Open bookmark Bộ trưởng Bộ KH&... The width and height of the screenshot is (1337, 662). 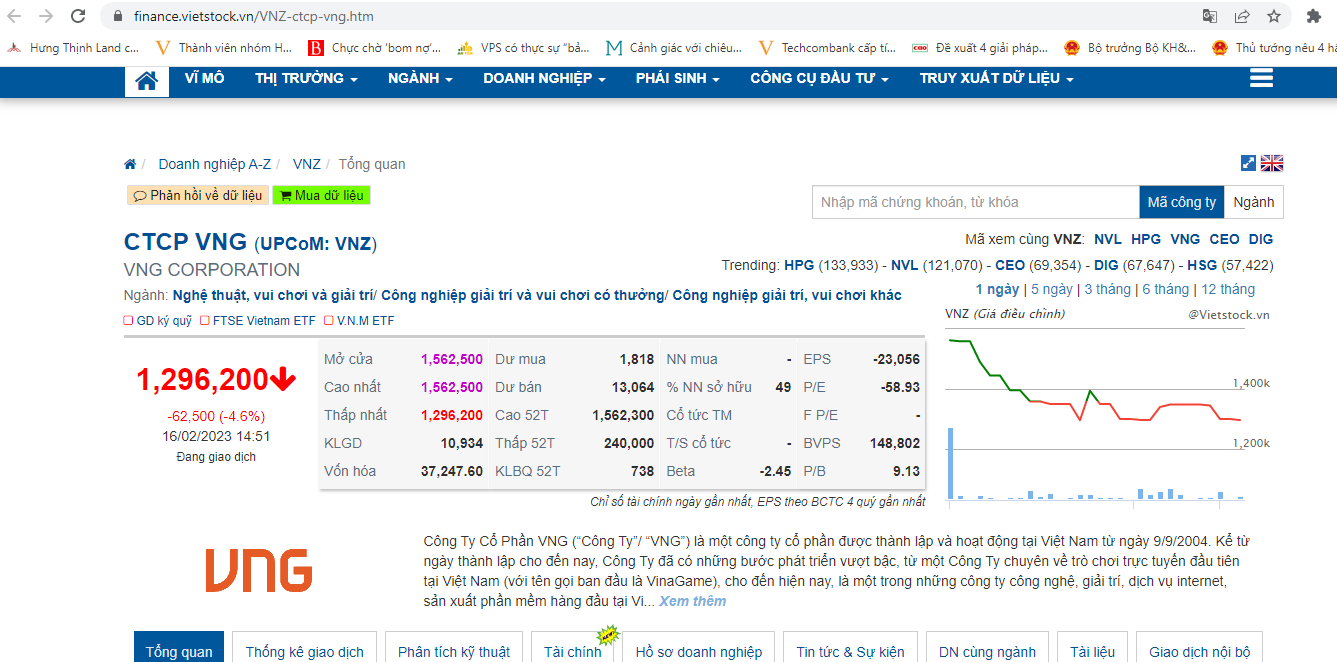(1130, 47)
